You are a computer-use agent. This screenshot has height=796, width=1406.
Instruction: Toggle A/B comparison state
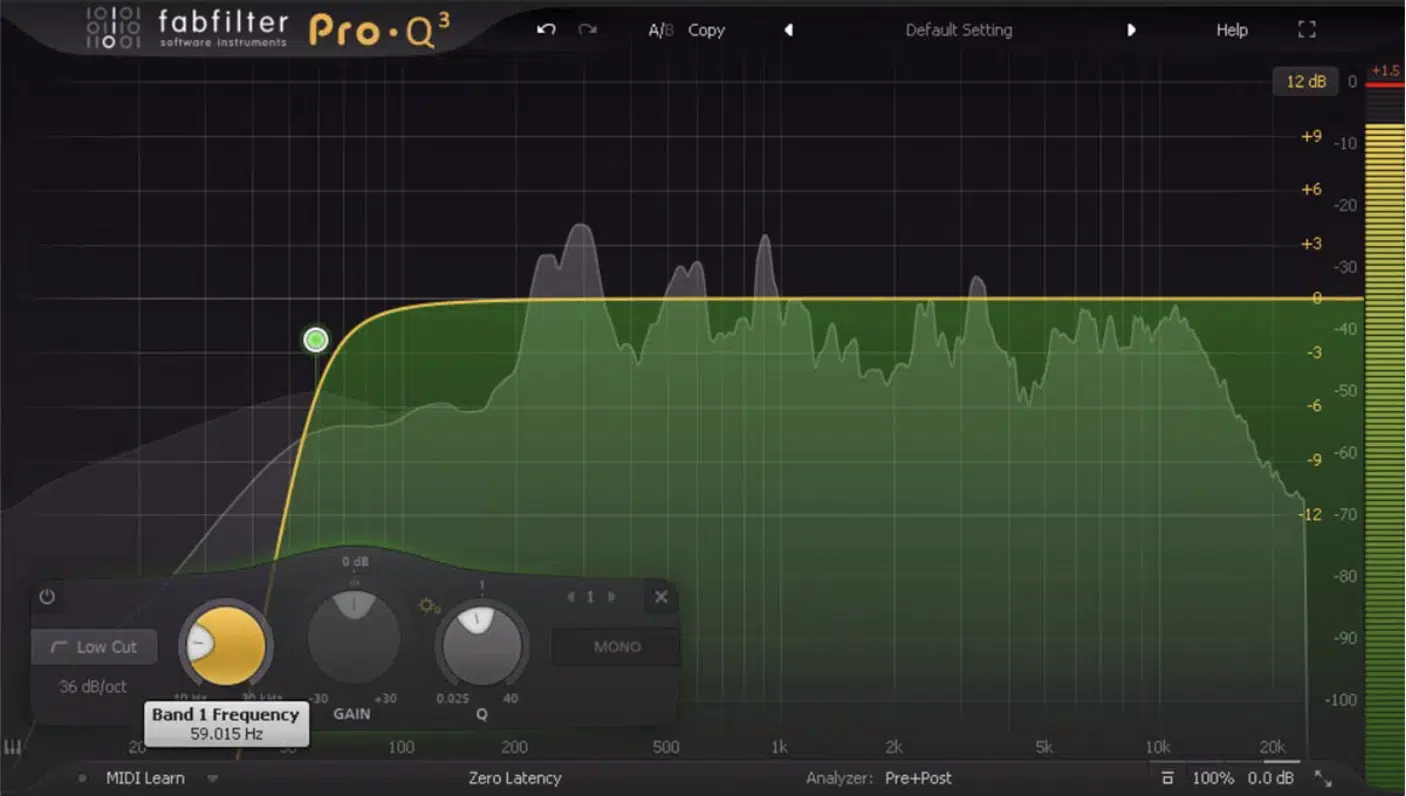coord(660,30)
